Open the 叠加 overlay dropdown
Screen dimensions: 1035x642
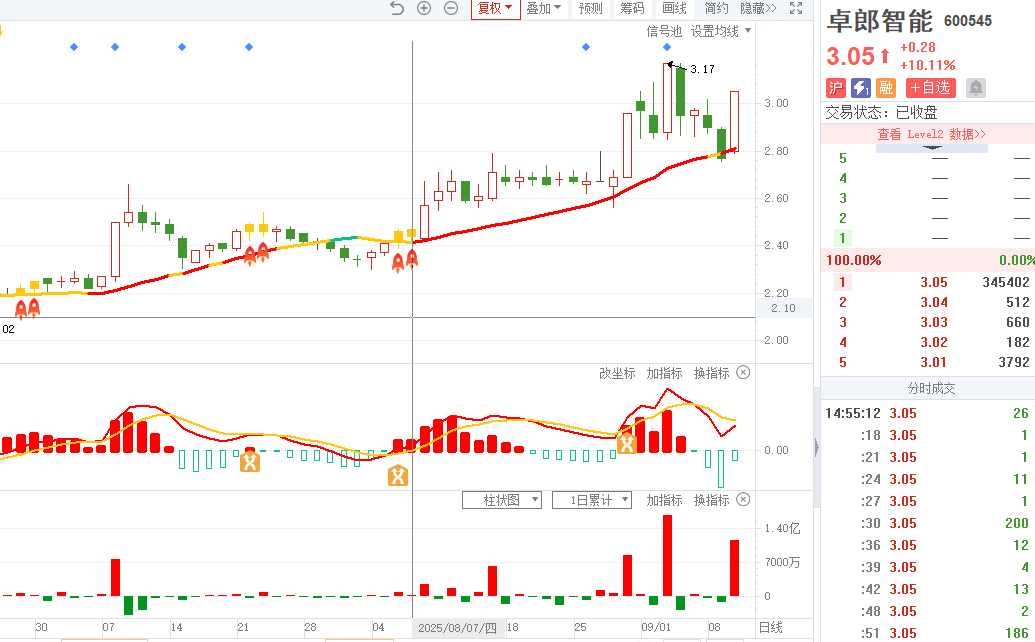pyautogui.click(x=543, y=8)
